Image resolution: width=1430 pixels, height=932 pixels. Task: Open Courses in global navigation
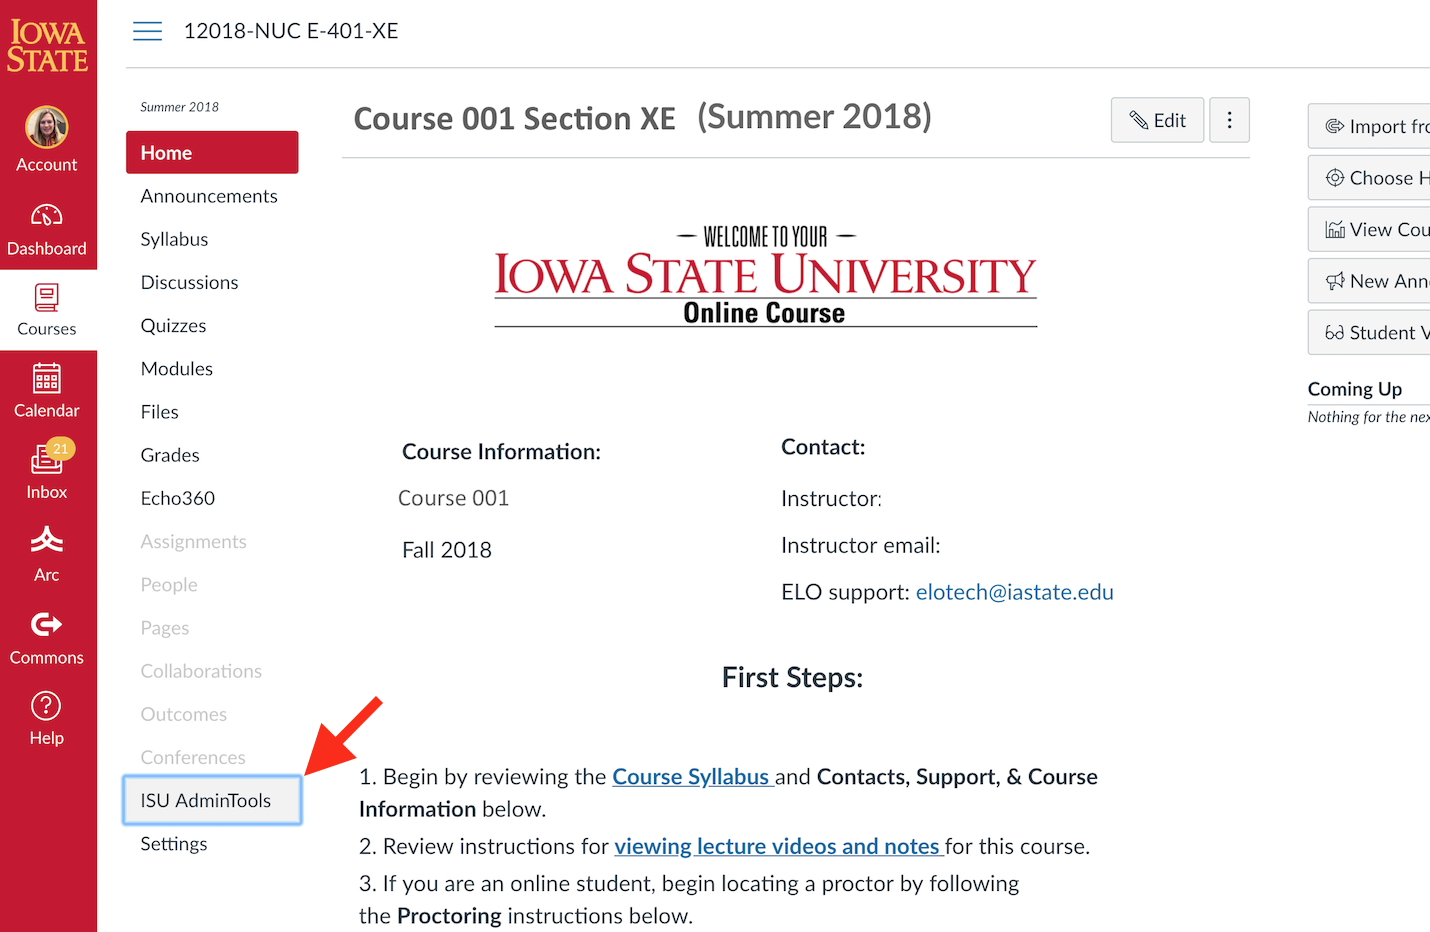47,310
